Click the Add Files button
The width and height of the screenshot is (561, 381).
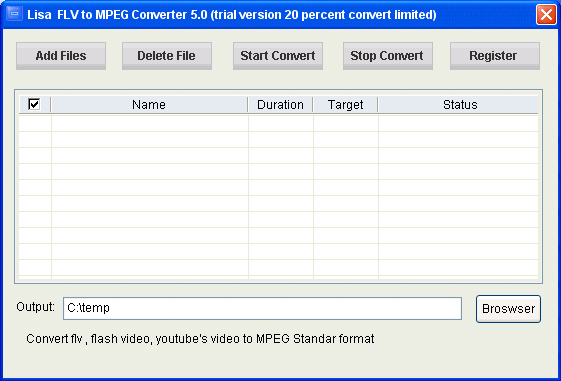click(61, 56)
